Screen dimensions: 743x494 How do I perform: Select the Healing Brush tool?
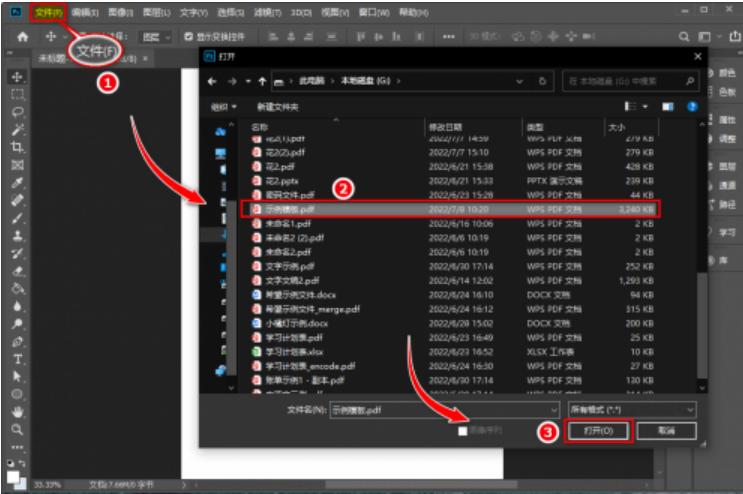(x=17, y=200)
